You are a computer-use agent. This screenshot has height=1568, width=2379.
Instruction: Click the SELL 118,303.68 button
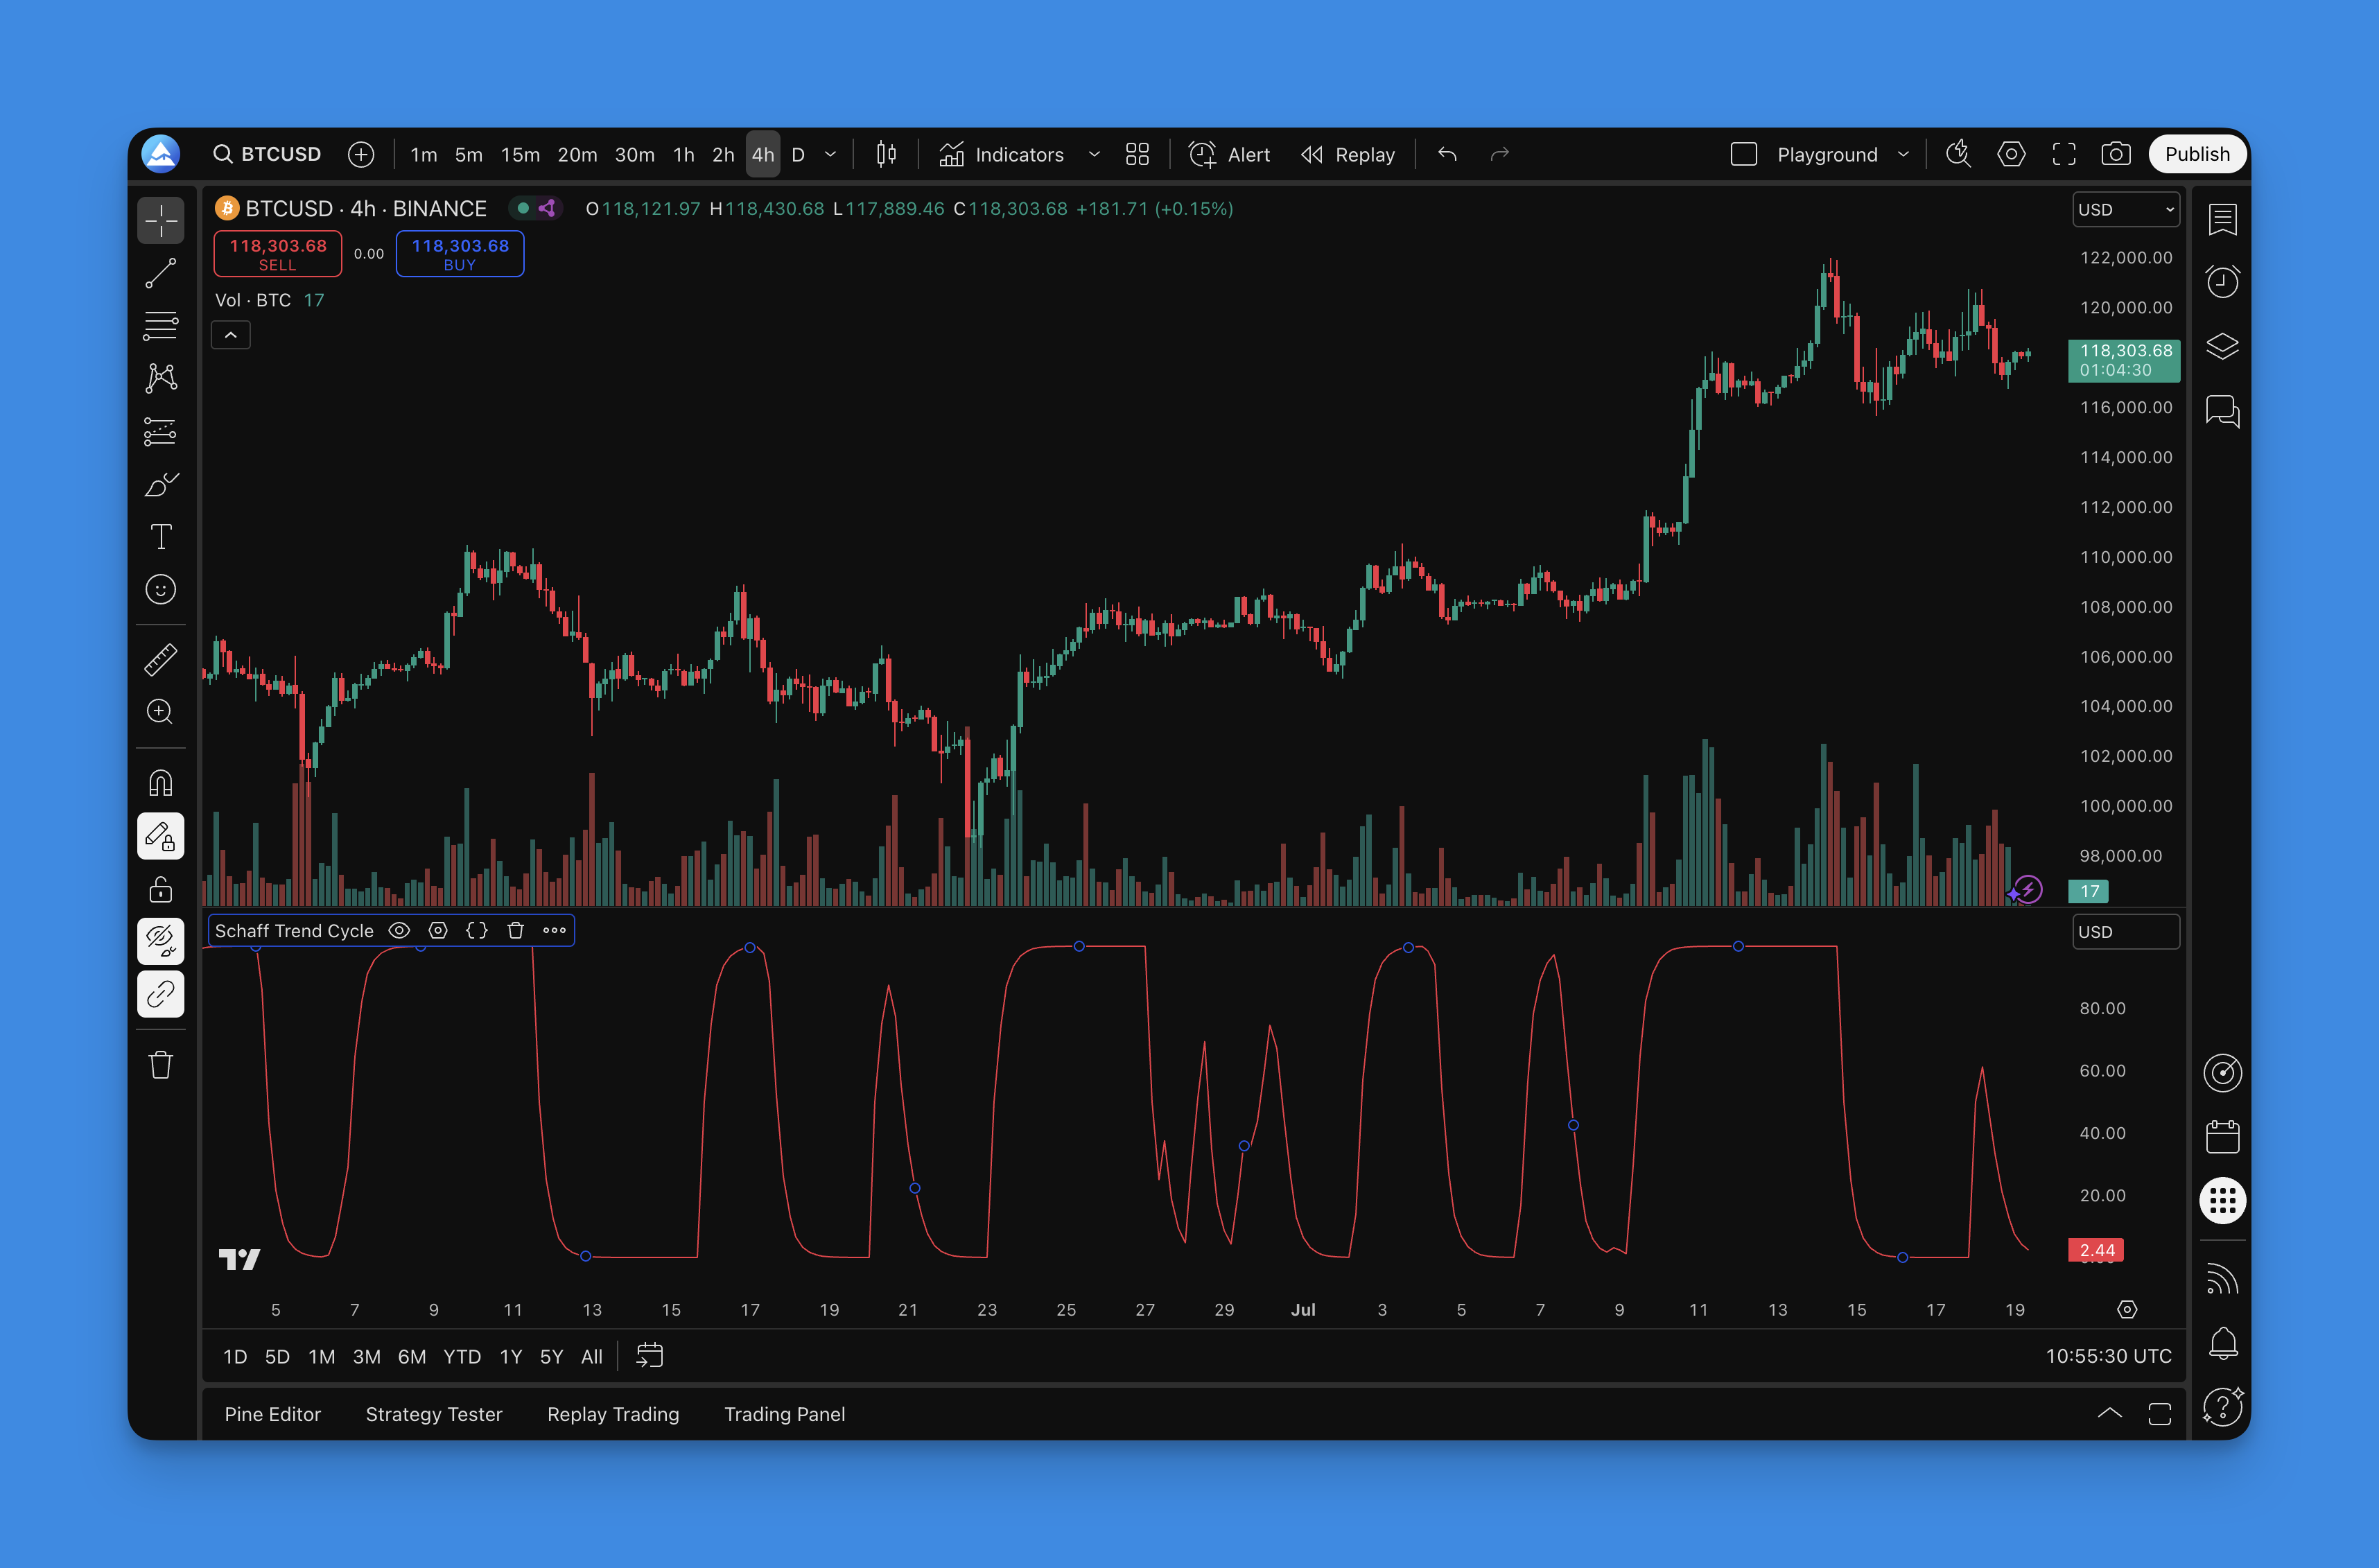coord(278,254)
